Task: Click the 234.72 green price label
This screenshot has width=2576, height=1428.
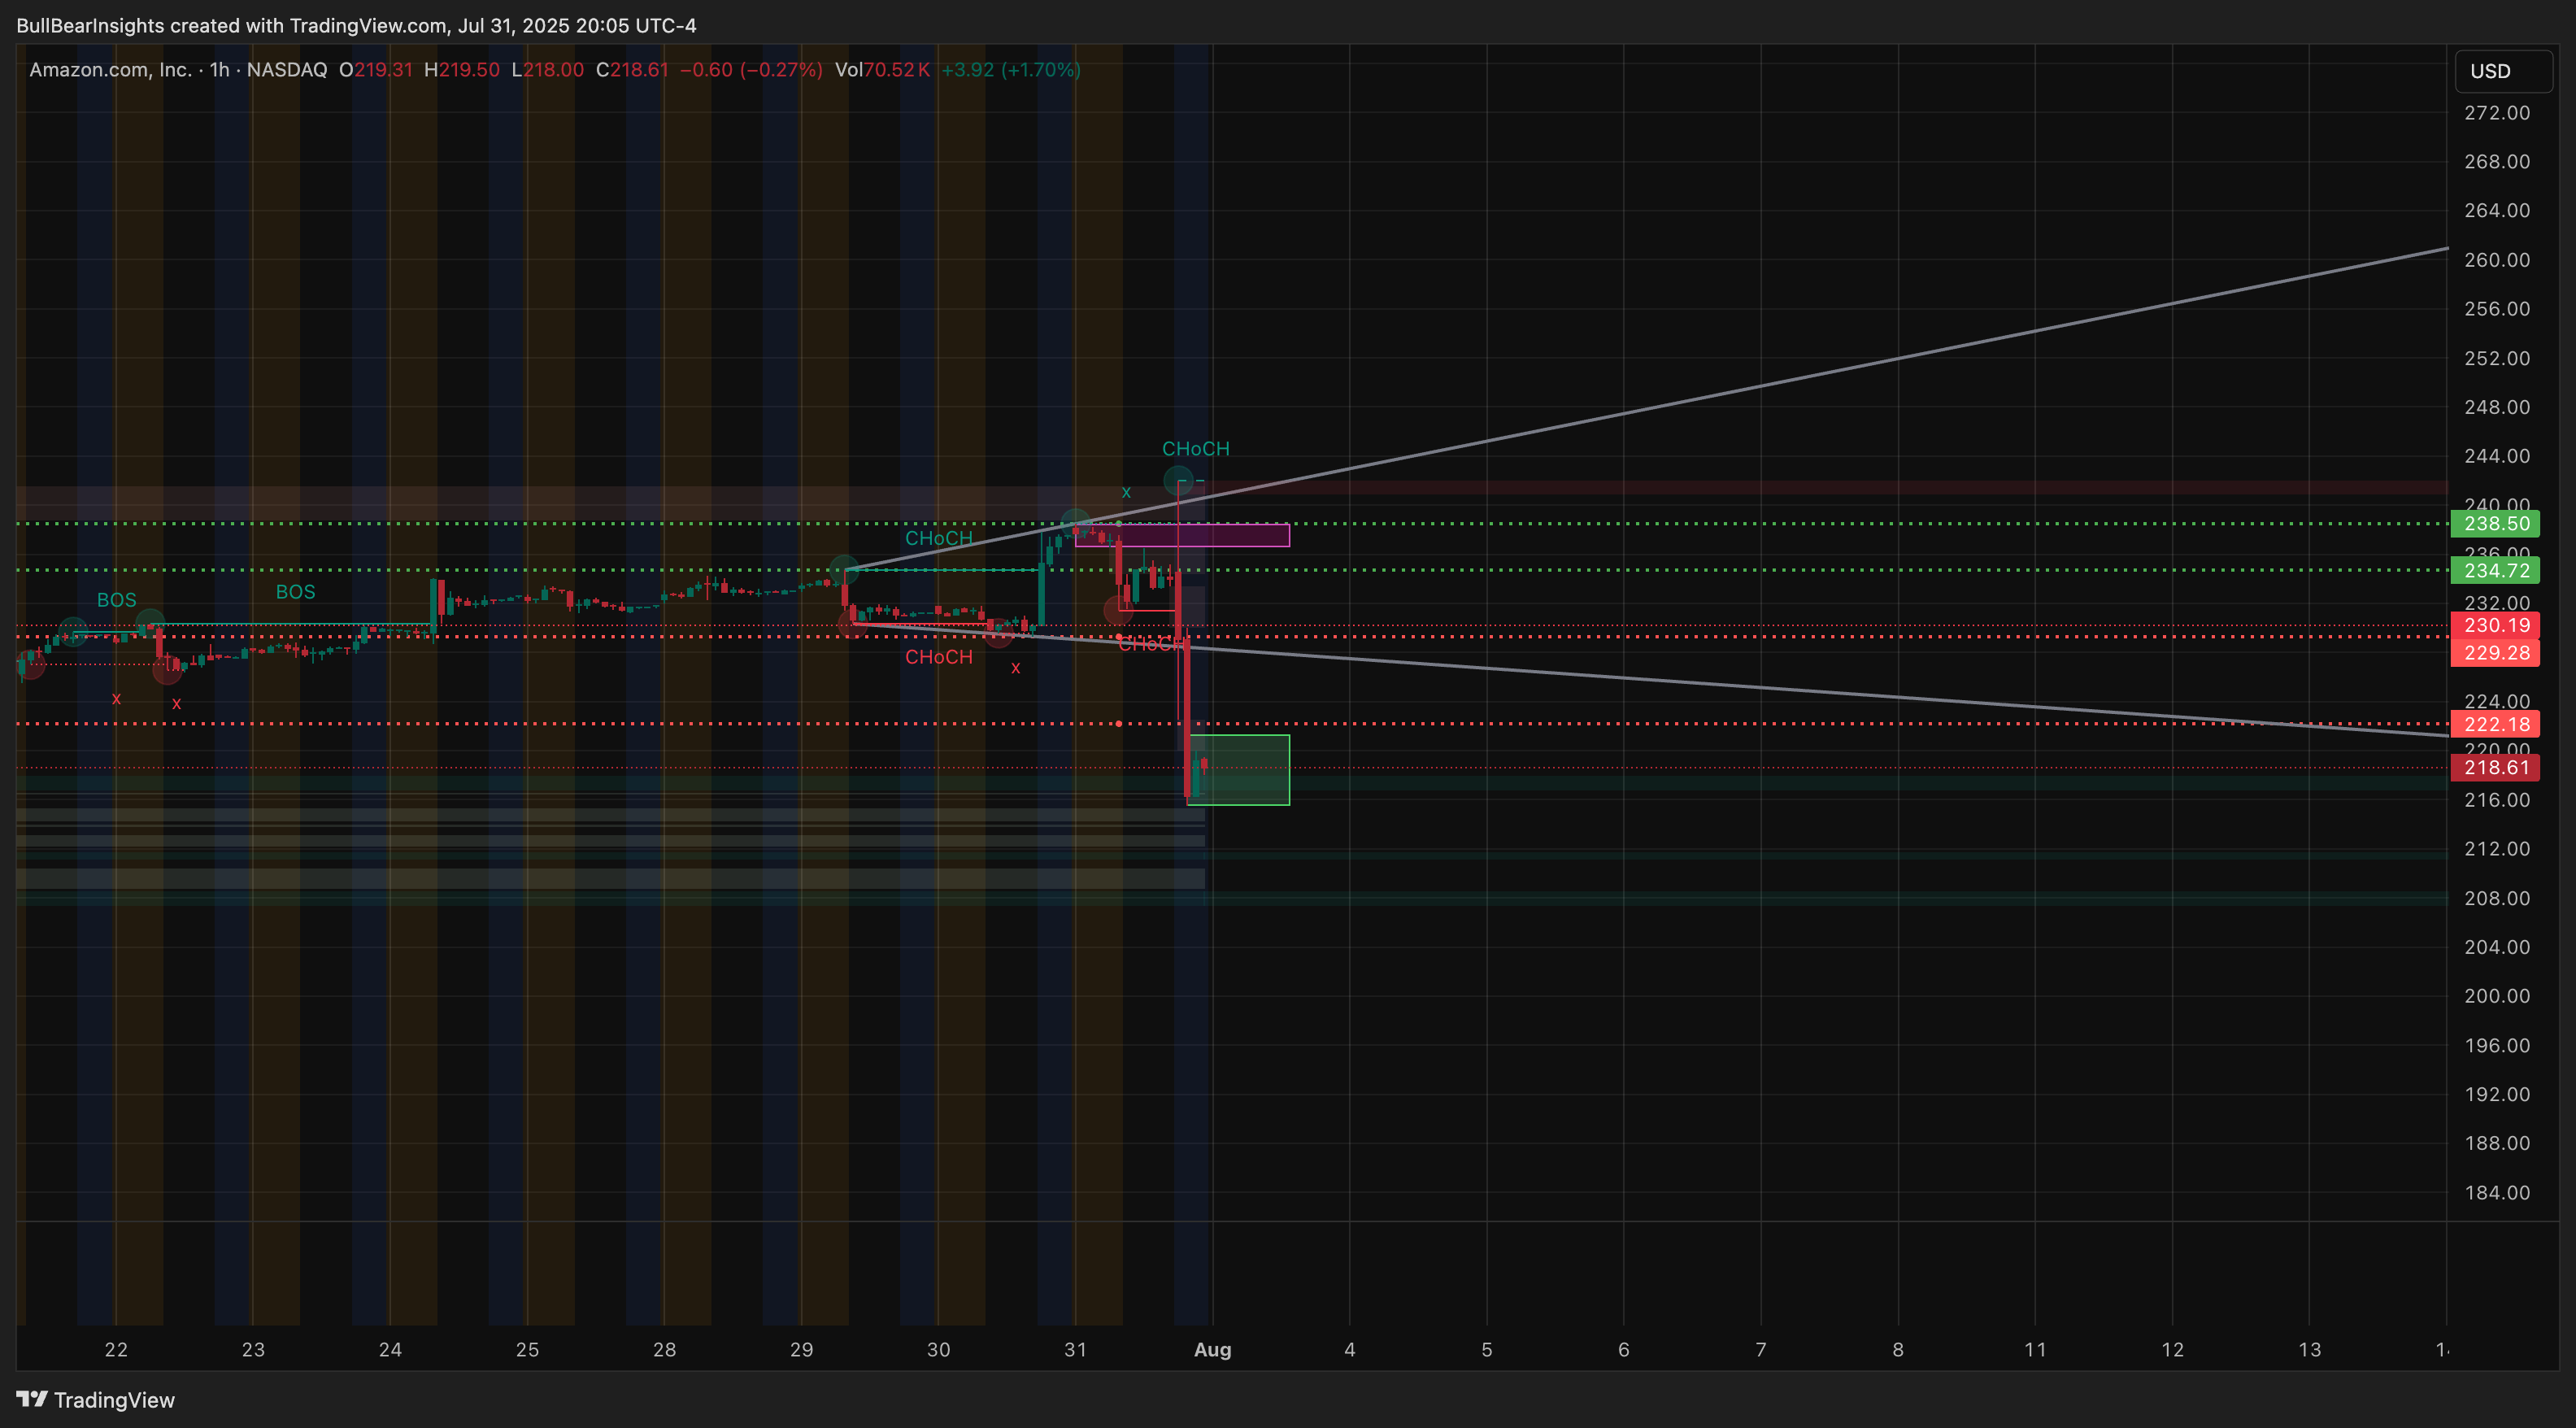Action: (2495, 570)
